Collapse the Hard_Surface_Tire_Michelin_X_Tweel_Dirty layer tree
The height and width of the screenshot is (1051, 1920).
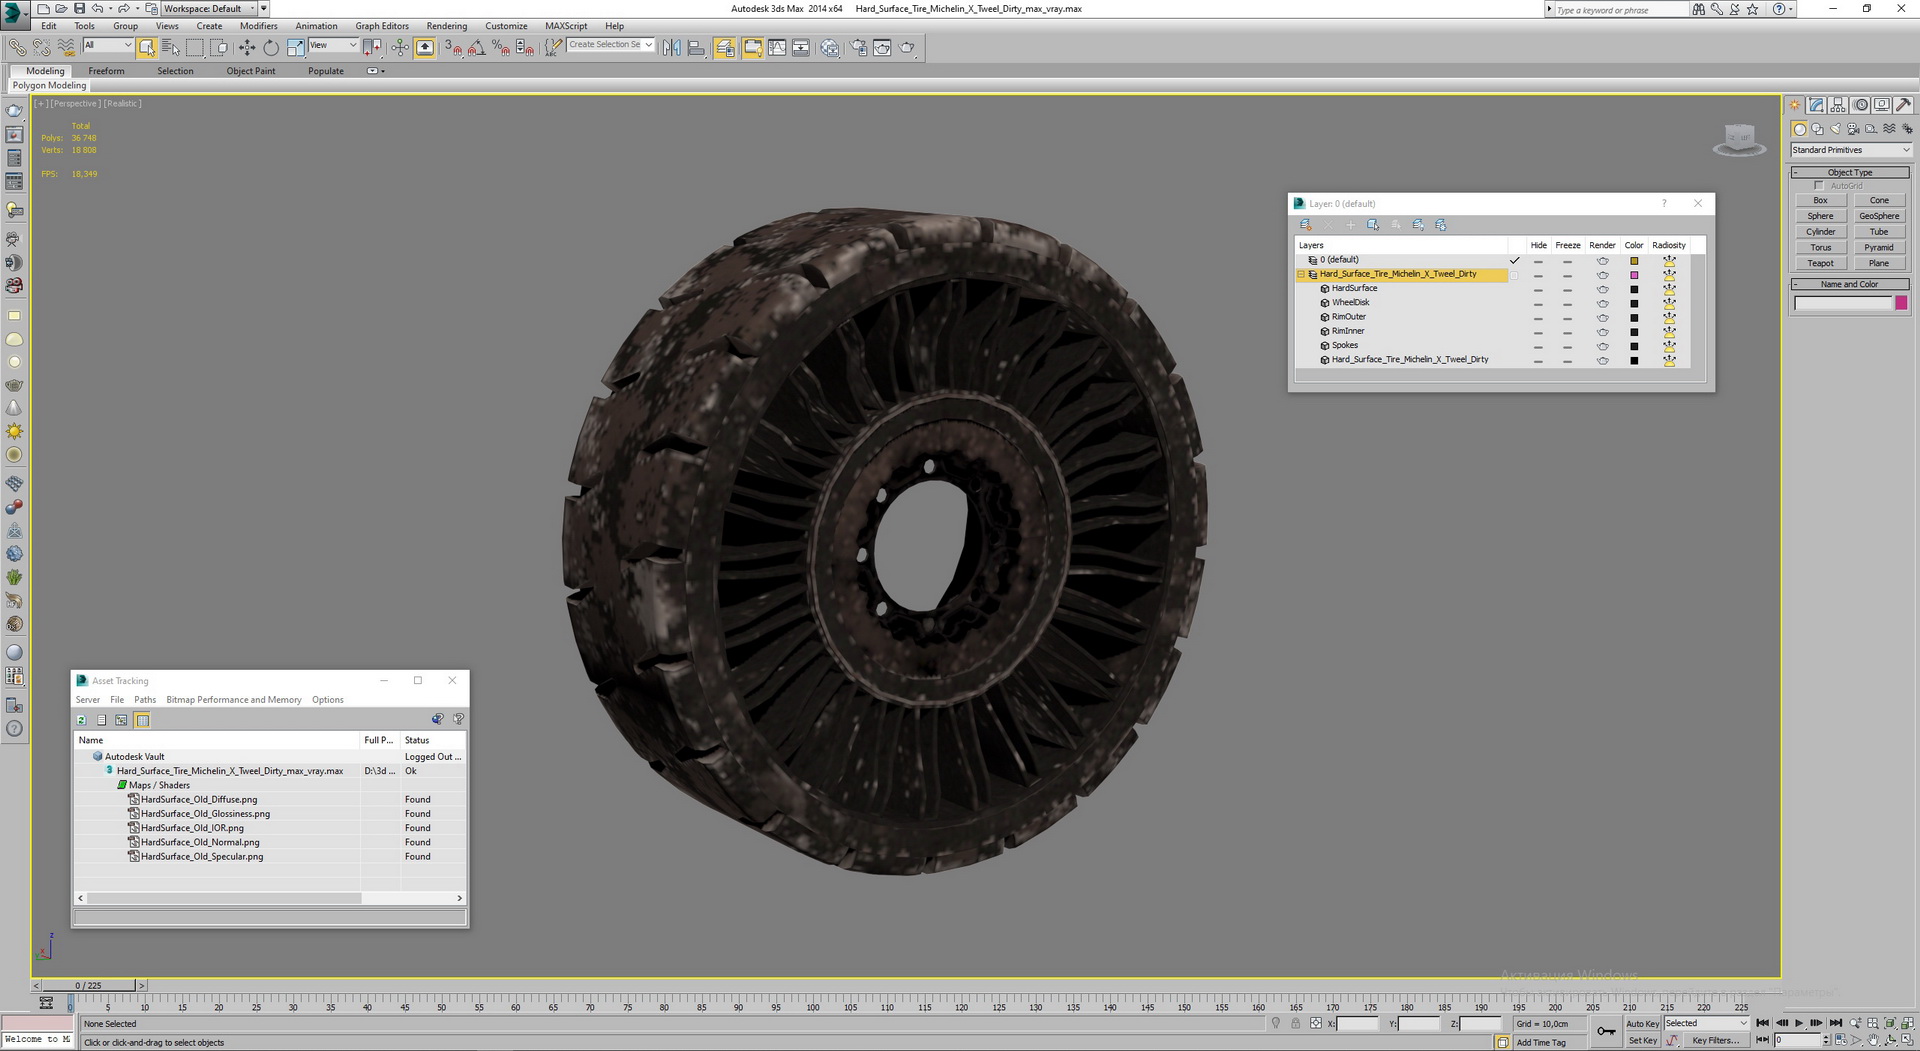point(1301,274)
